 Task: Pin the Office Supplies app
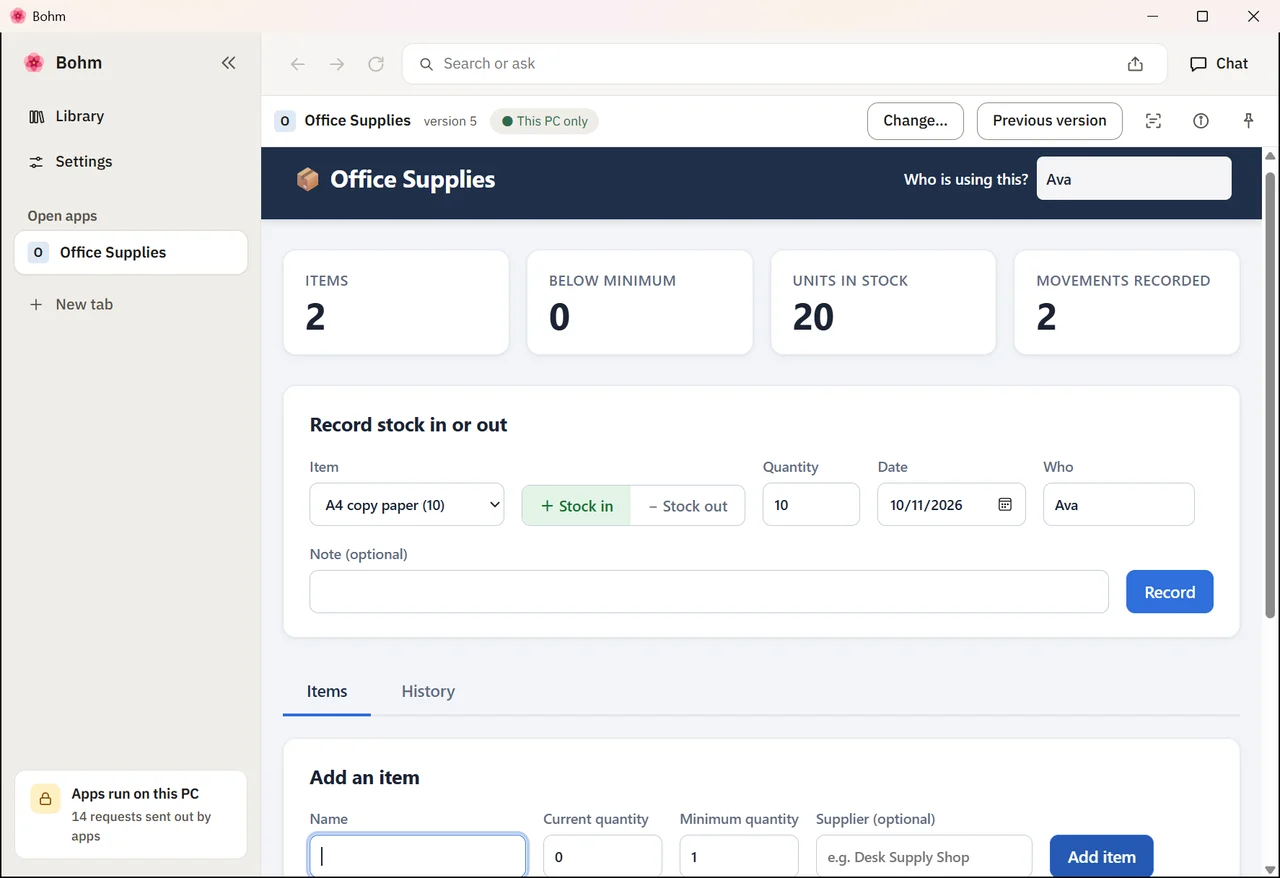click(x=1248, y=121)
